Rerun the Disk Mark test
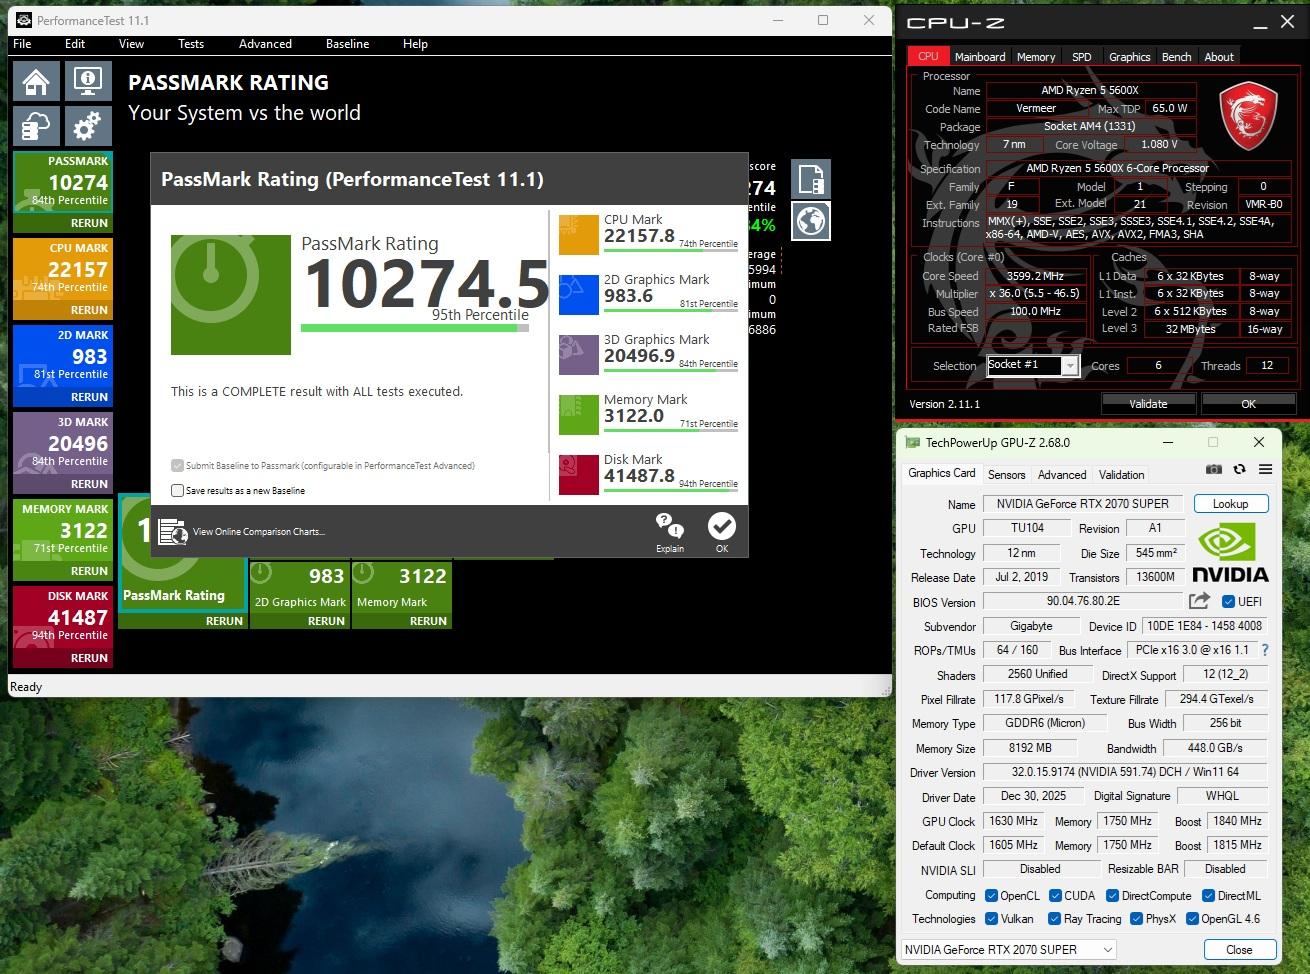This screenshot has width=1310, height=974. (89, 658)
